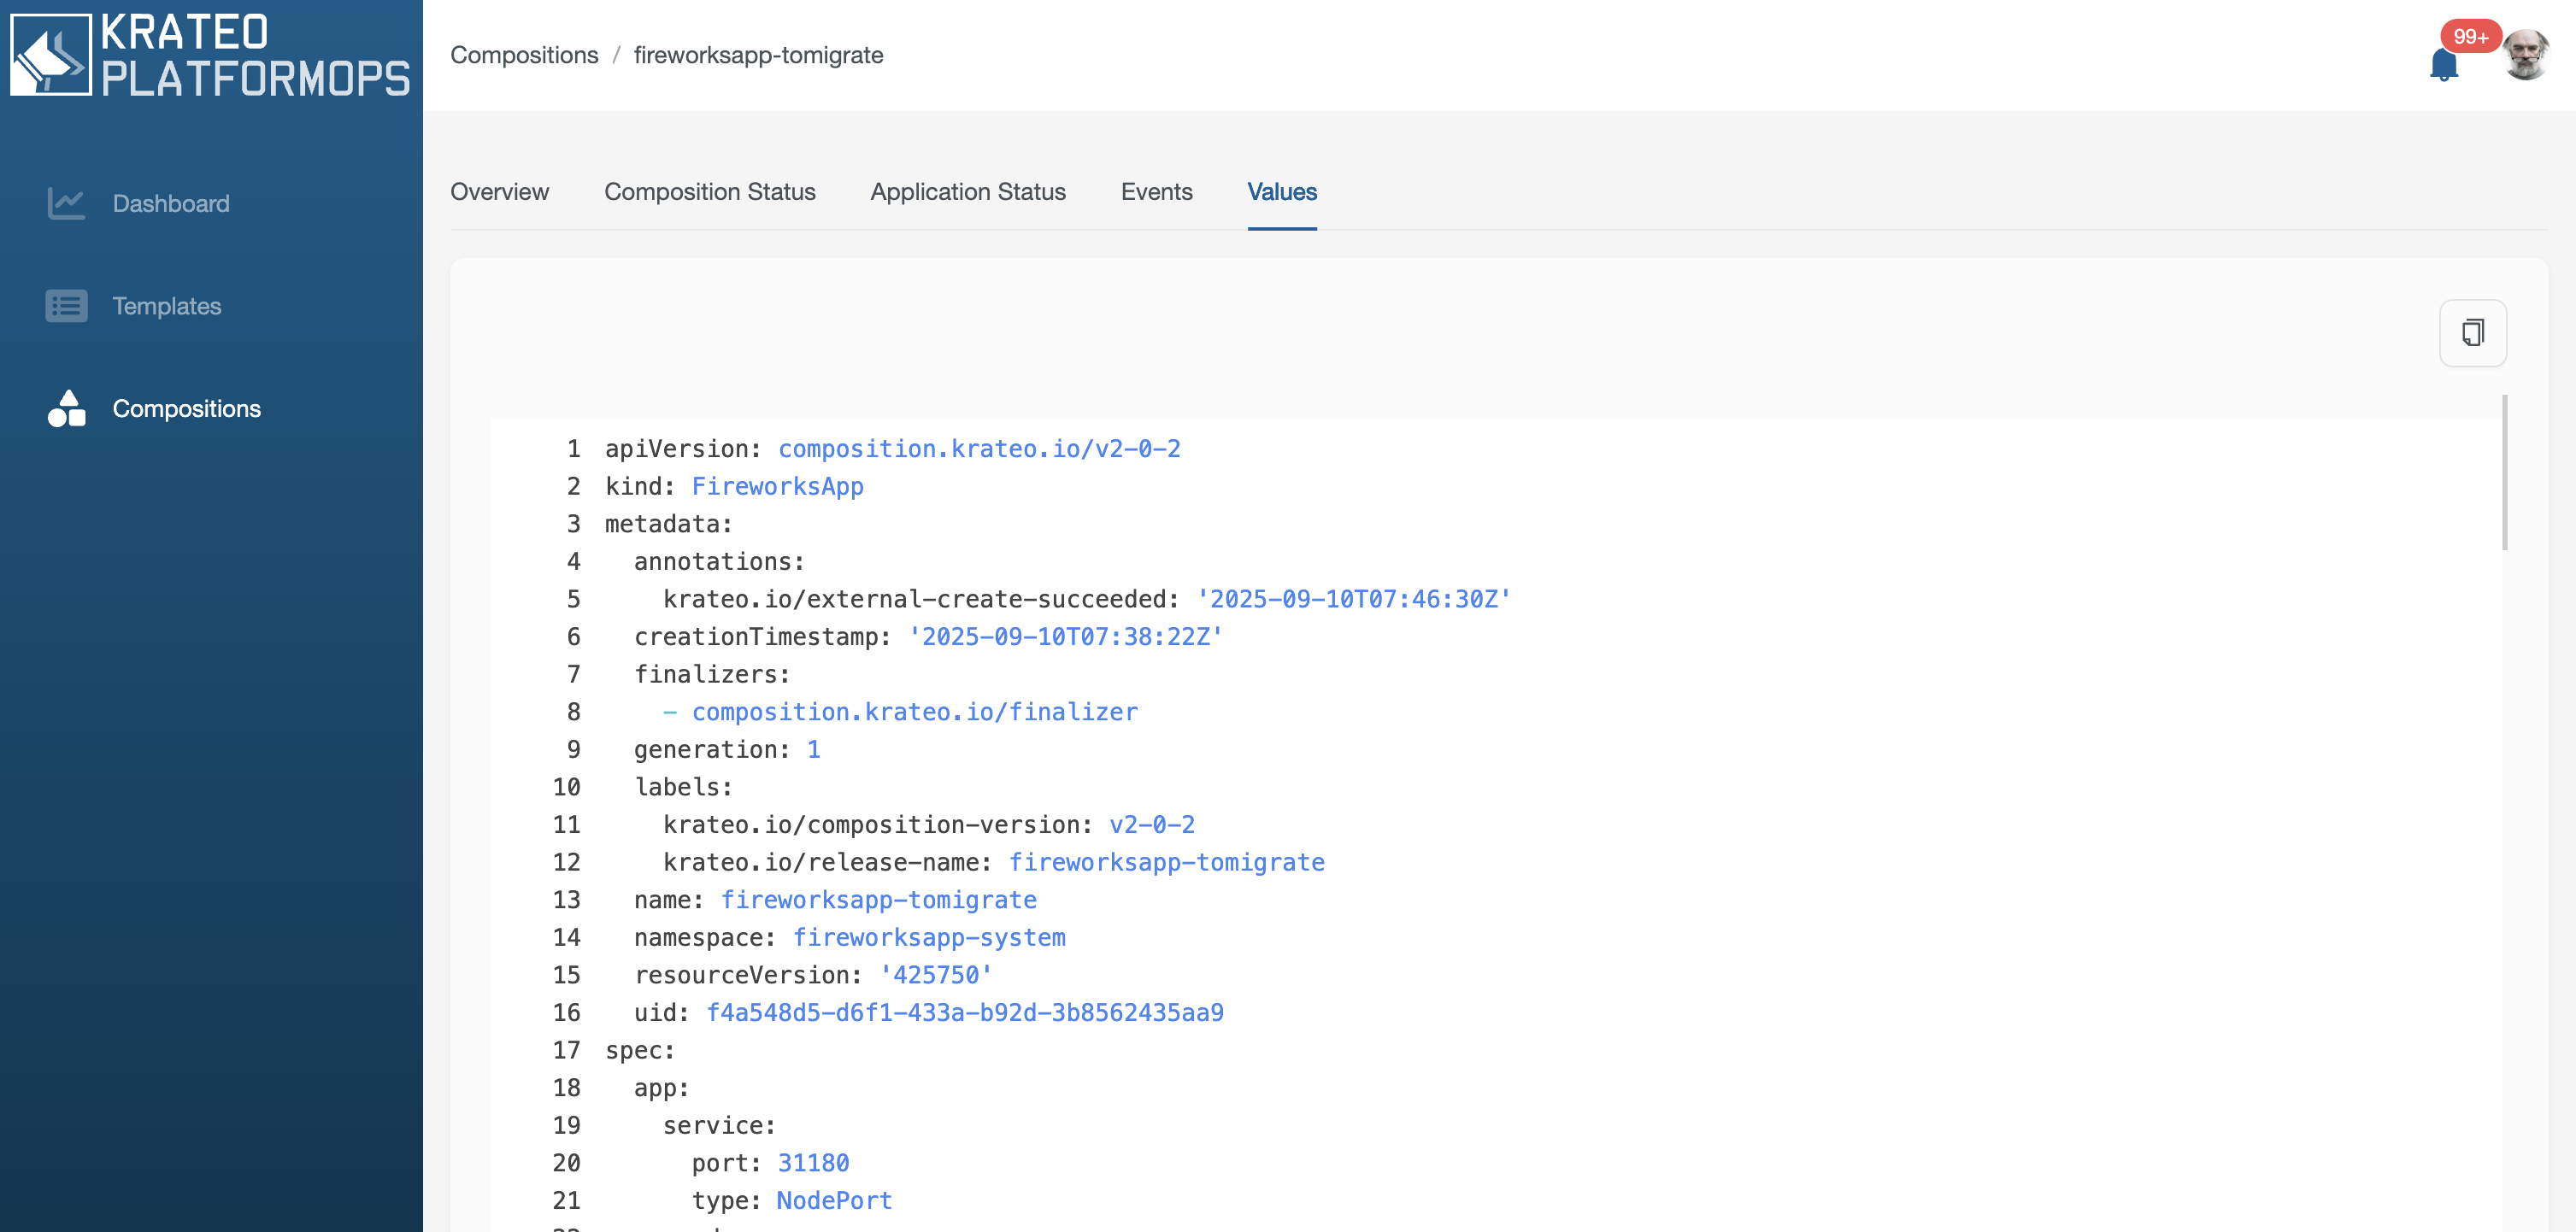Click the Krateo PlatformOps logo
This screenshot has height=1232, width=2576.
(210, 55)
